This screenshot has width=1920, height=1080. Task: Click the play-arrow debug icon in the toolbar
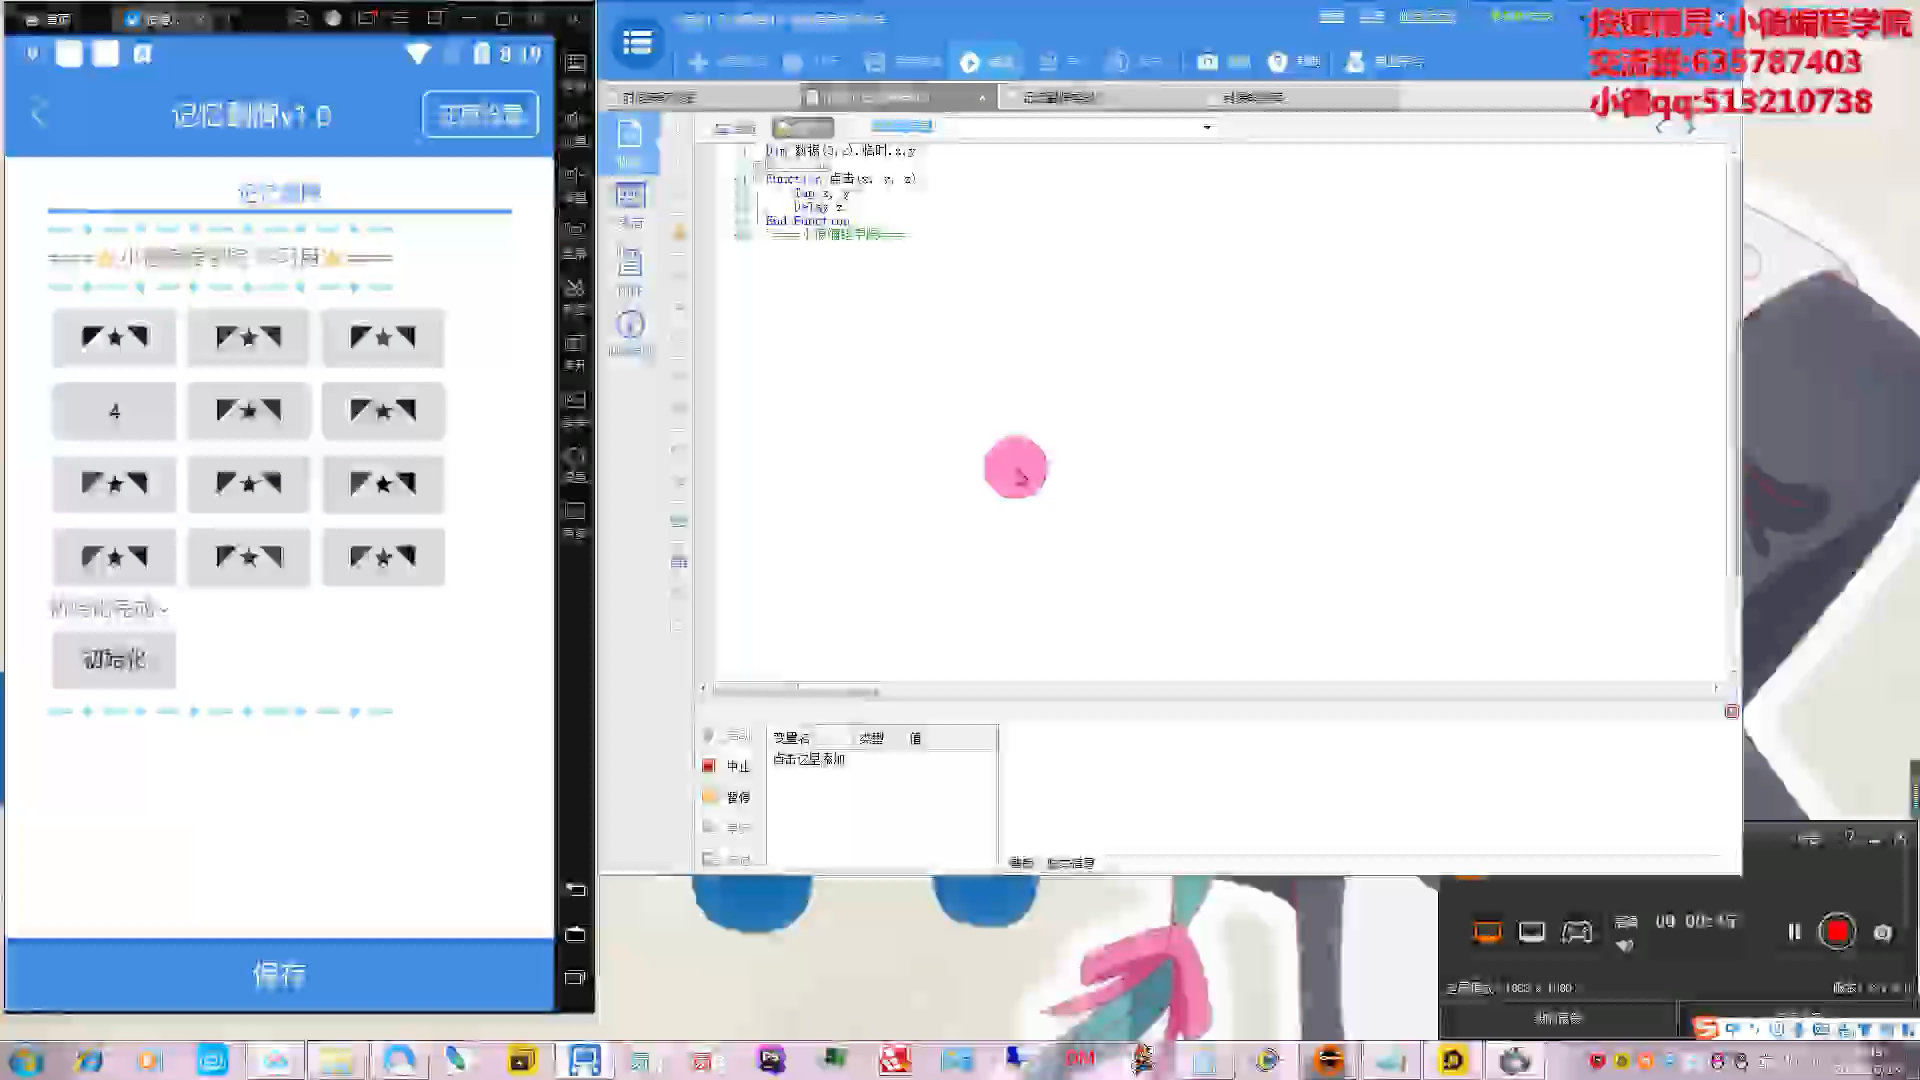click(969, 62)
